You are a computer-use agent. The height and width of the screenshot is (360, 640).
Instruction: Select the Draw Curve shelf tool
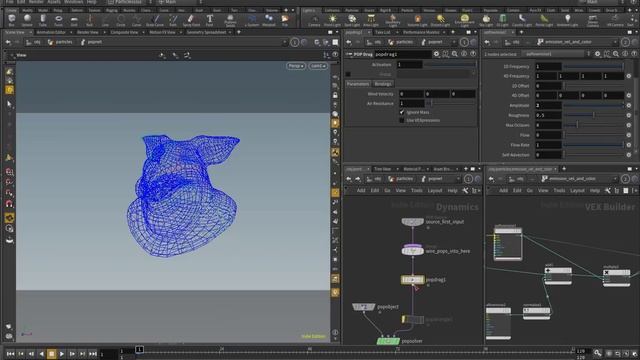[155, 20]
